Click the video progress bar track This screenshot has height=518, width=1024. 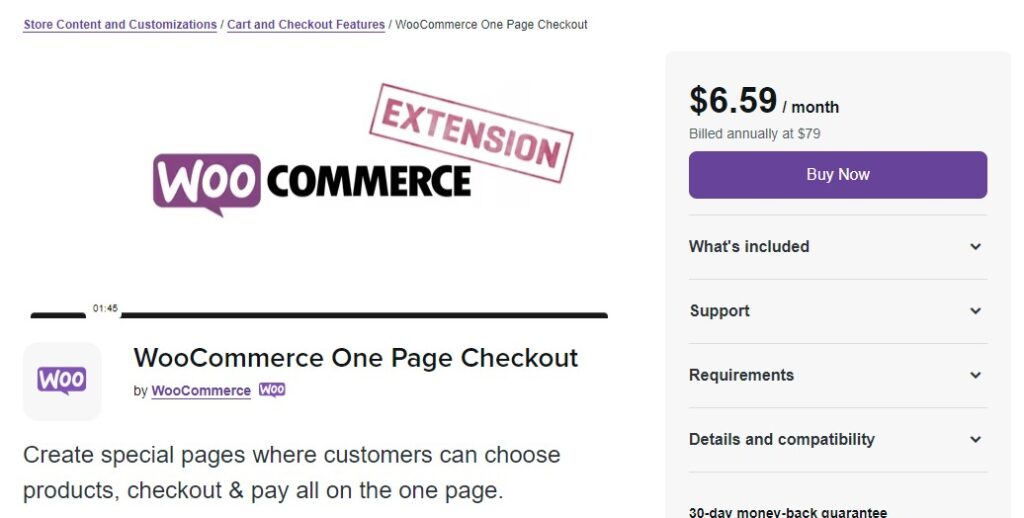tap(364, 316)
